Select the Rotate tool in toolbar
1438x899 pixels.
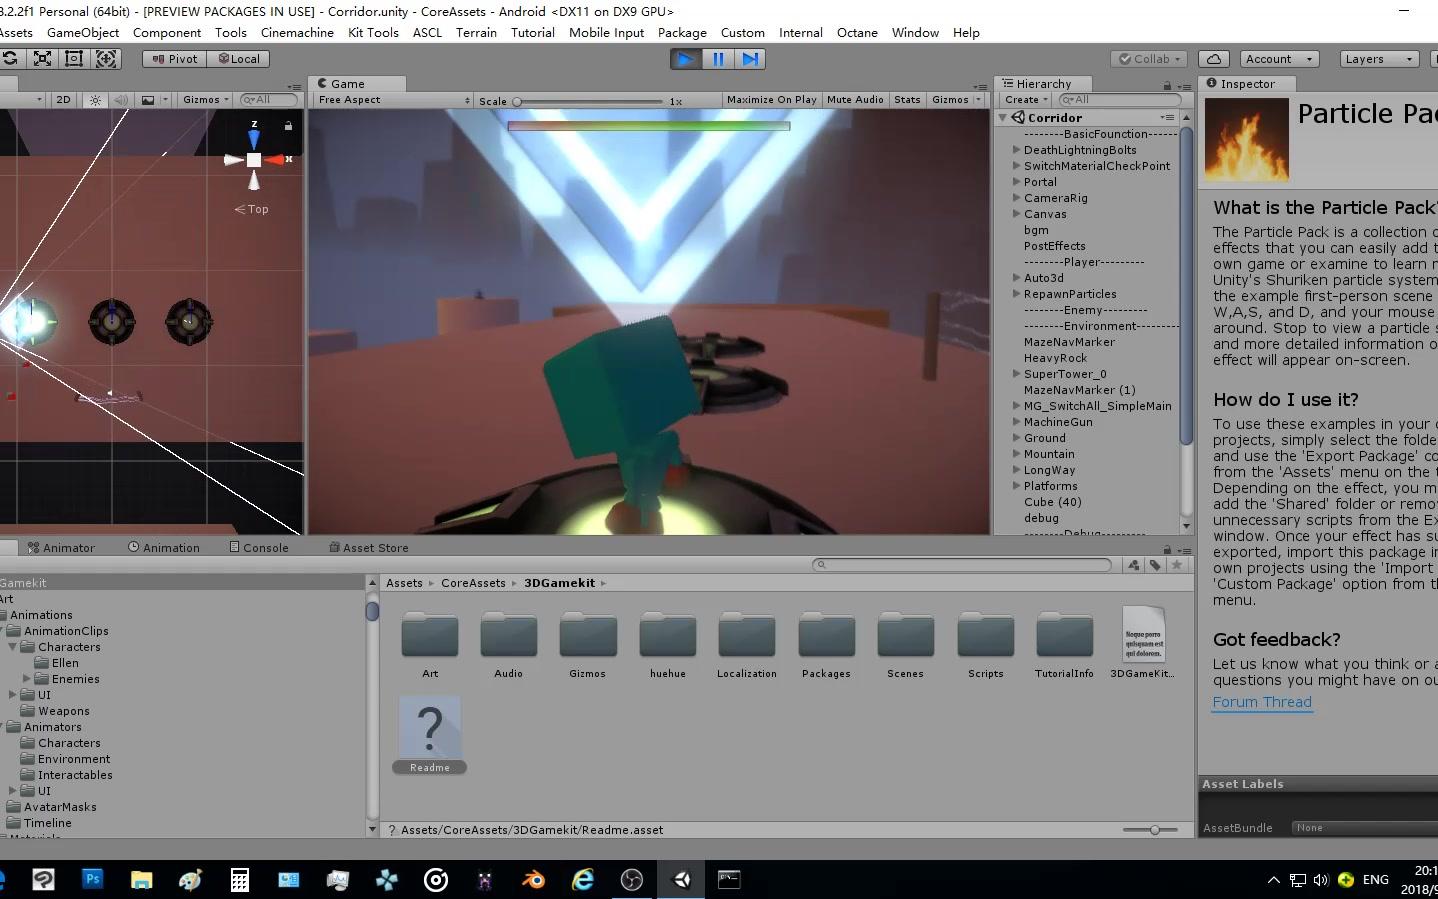pyautogui.click(x=9, y=59)
